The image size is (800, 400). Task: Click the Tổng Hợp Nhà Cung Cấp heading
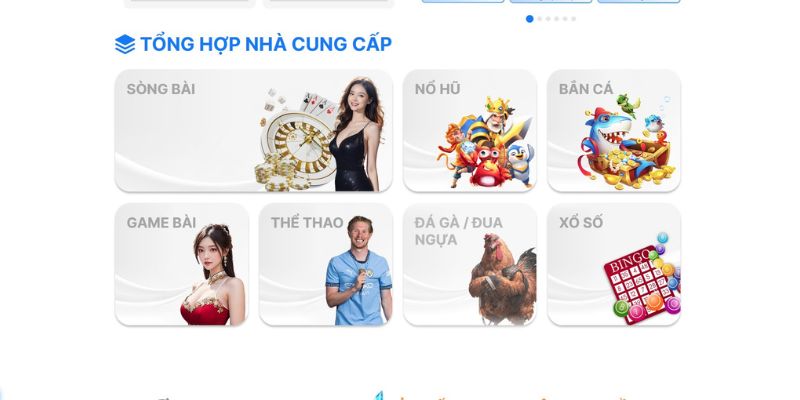(x=266, y=44)
